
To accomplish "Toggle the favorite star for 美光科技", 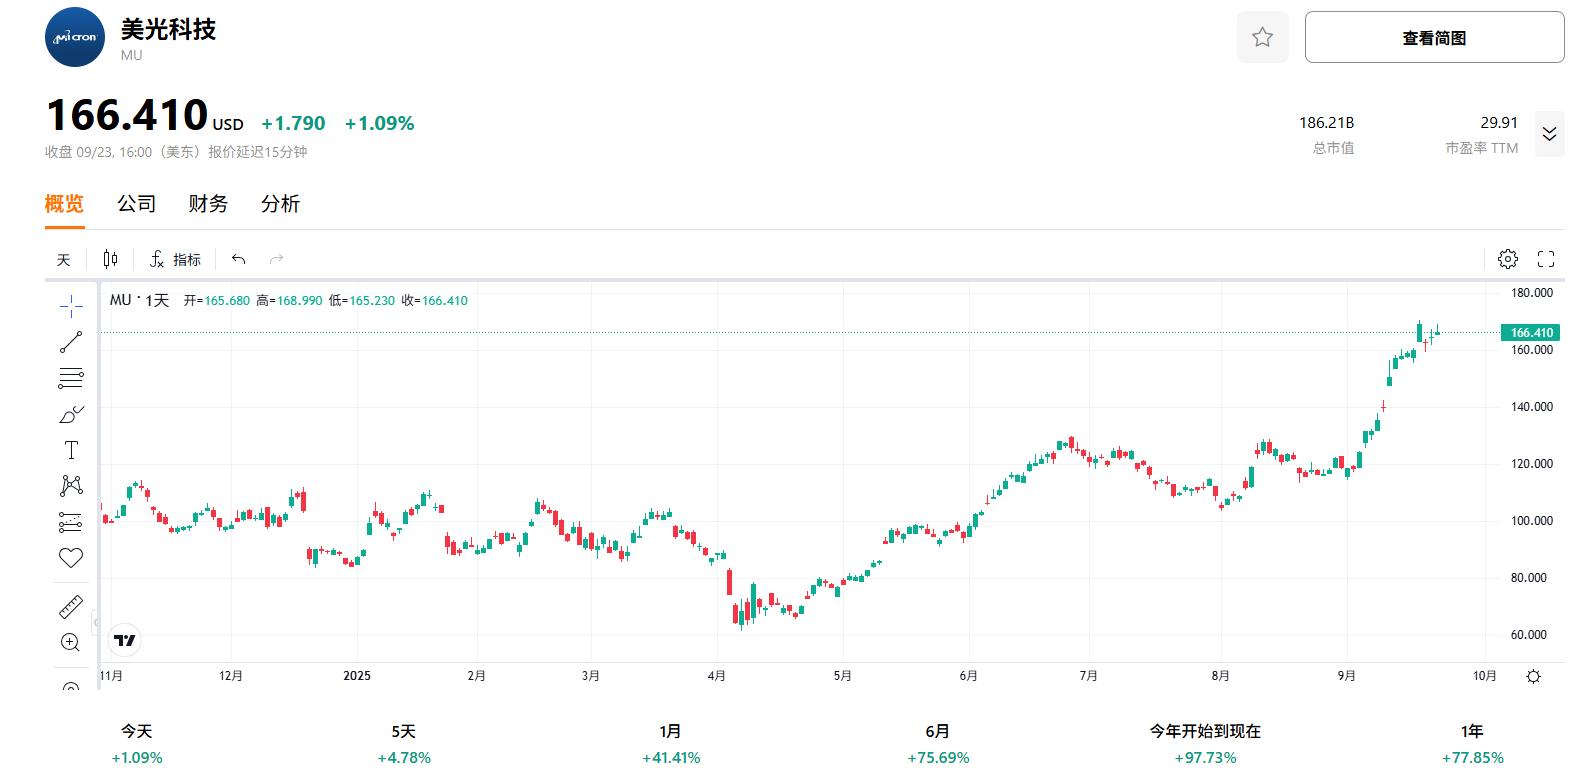I will (x=1262, y=36).
